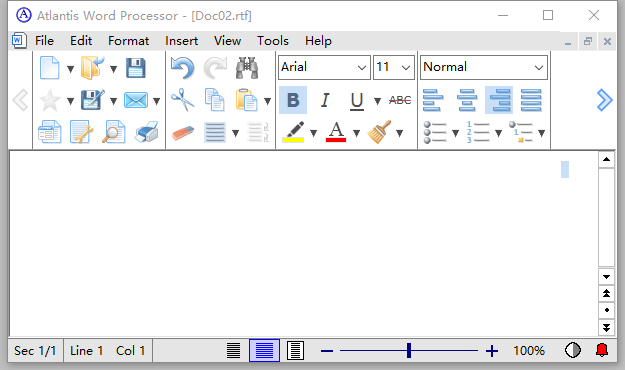Image resolution: width=625 pixels, height=370 pixels.
Task: Send the document by email via the envelope icon
Action: click(x=136, y=100)
